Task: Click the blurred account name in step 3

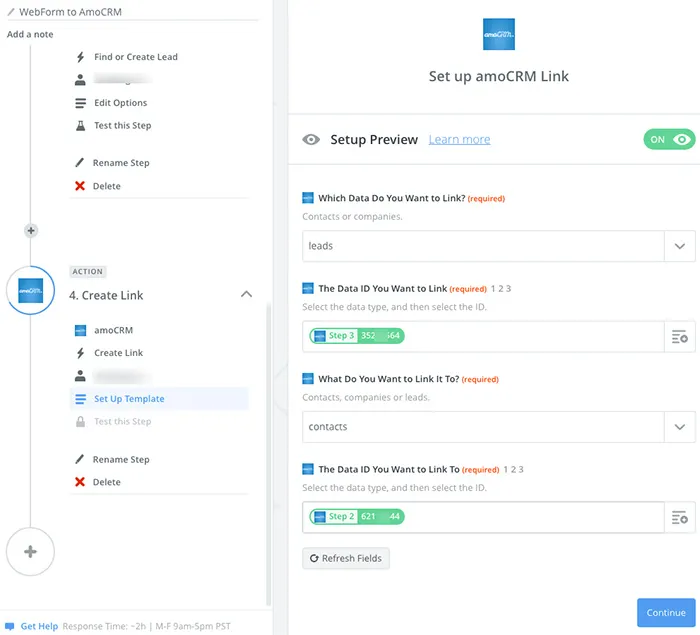Action: pos(123,79)
